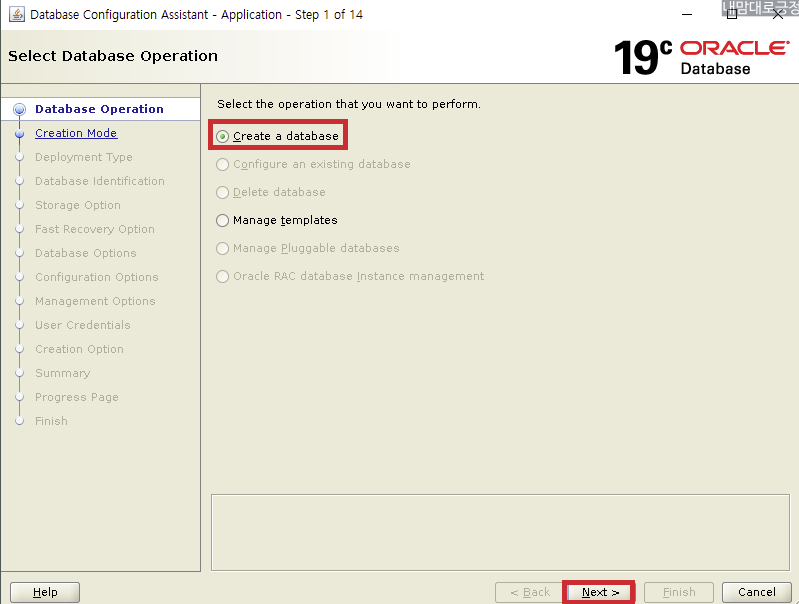This screenshot has width=799, height=604.
Task: Click the Oracle 19c Database logo
Action: point(702,57)
